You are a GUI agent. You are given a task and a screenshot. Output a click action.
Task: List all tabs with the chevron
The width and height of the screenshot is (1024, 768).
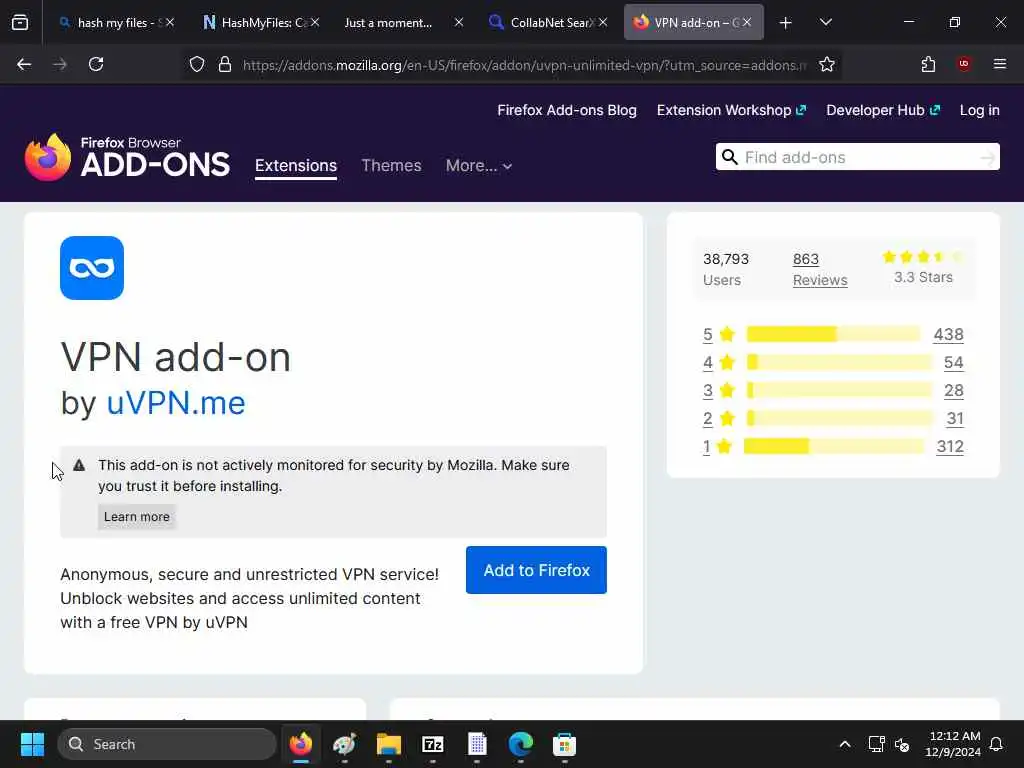(x=825, y=23)
